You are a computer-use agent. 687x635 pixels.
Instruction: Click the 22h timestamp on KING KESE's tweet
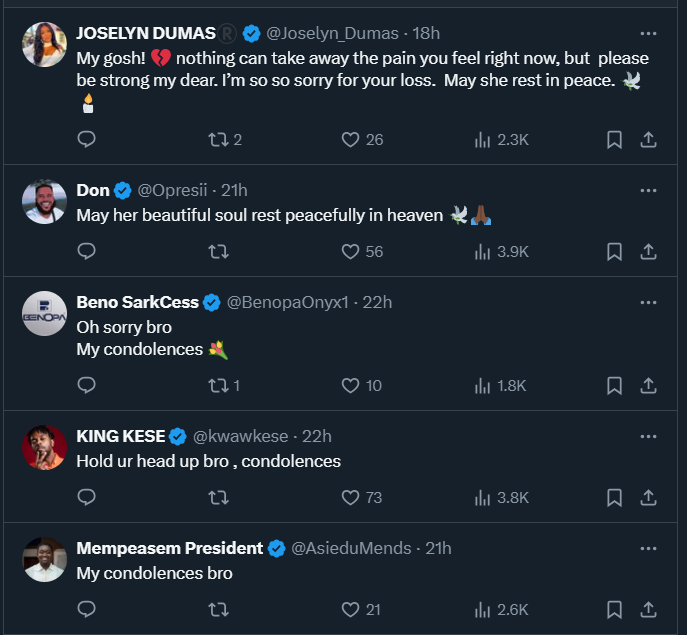(x=316, y=436)
